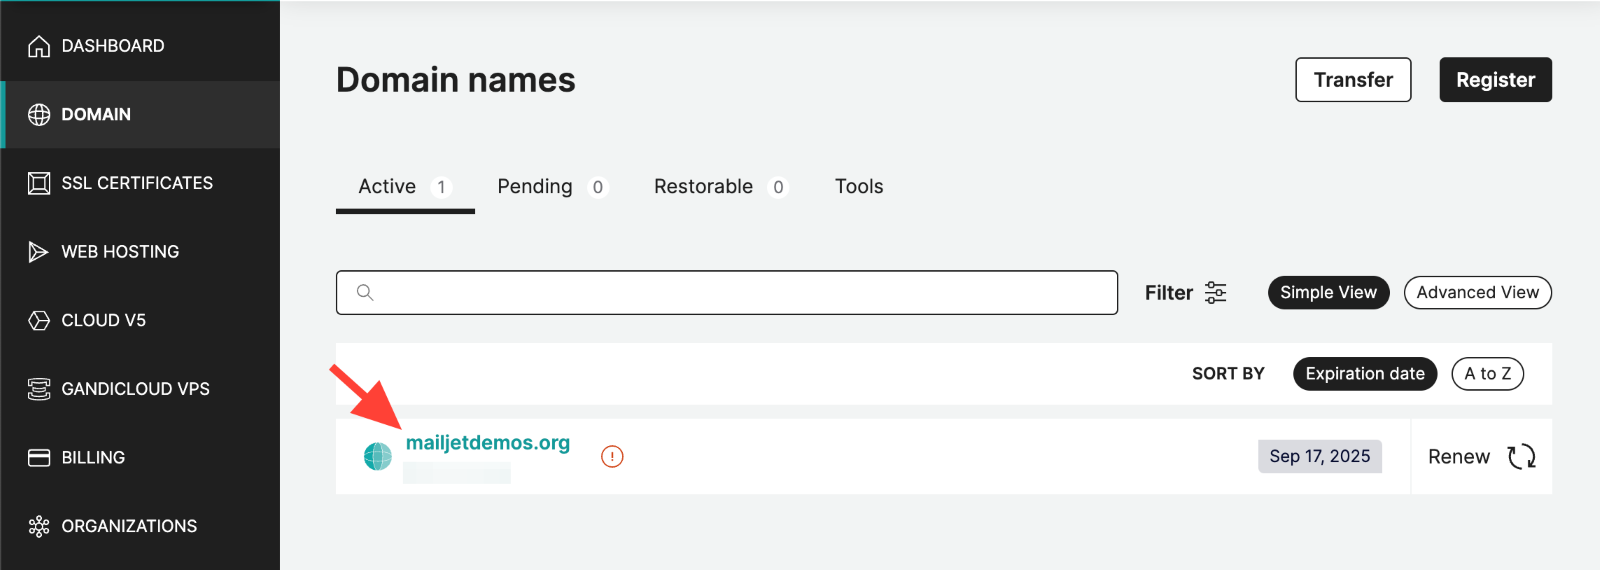
Task: Click the Cloud V5 sidebar icon
Action: coord(39,320)
